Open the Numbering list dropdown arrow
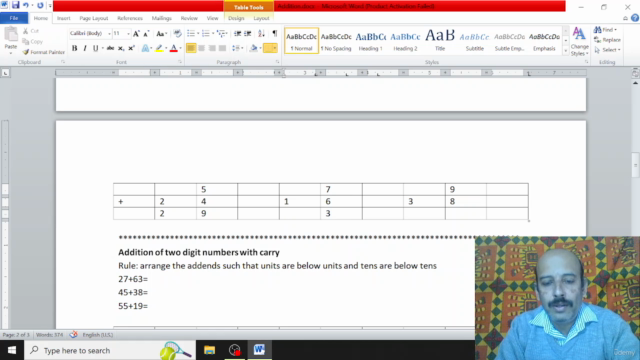The width and height of the screenshot is (640, 360). (213, 33)
